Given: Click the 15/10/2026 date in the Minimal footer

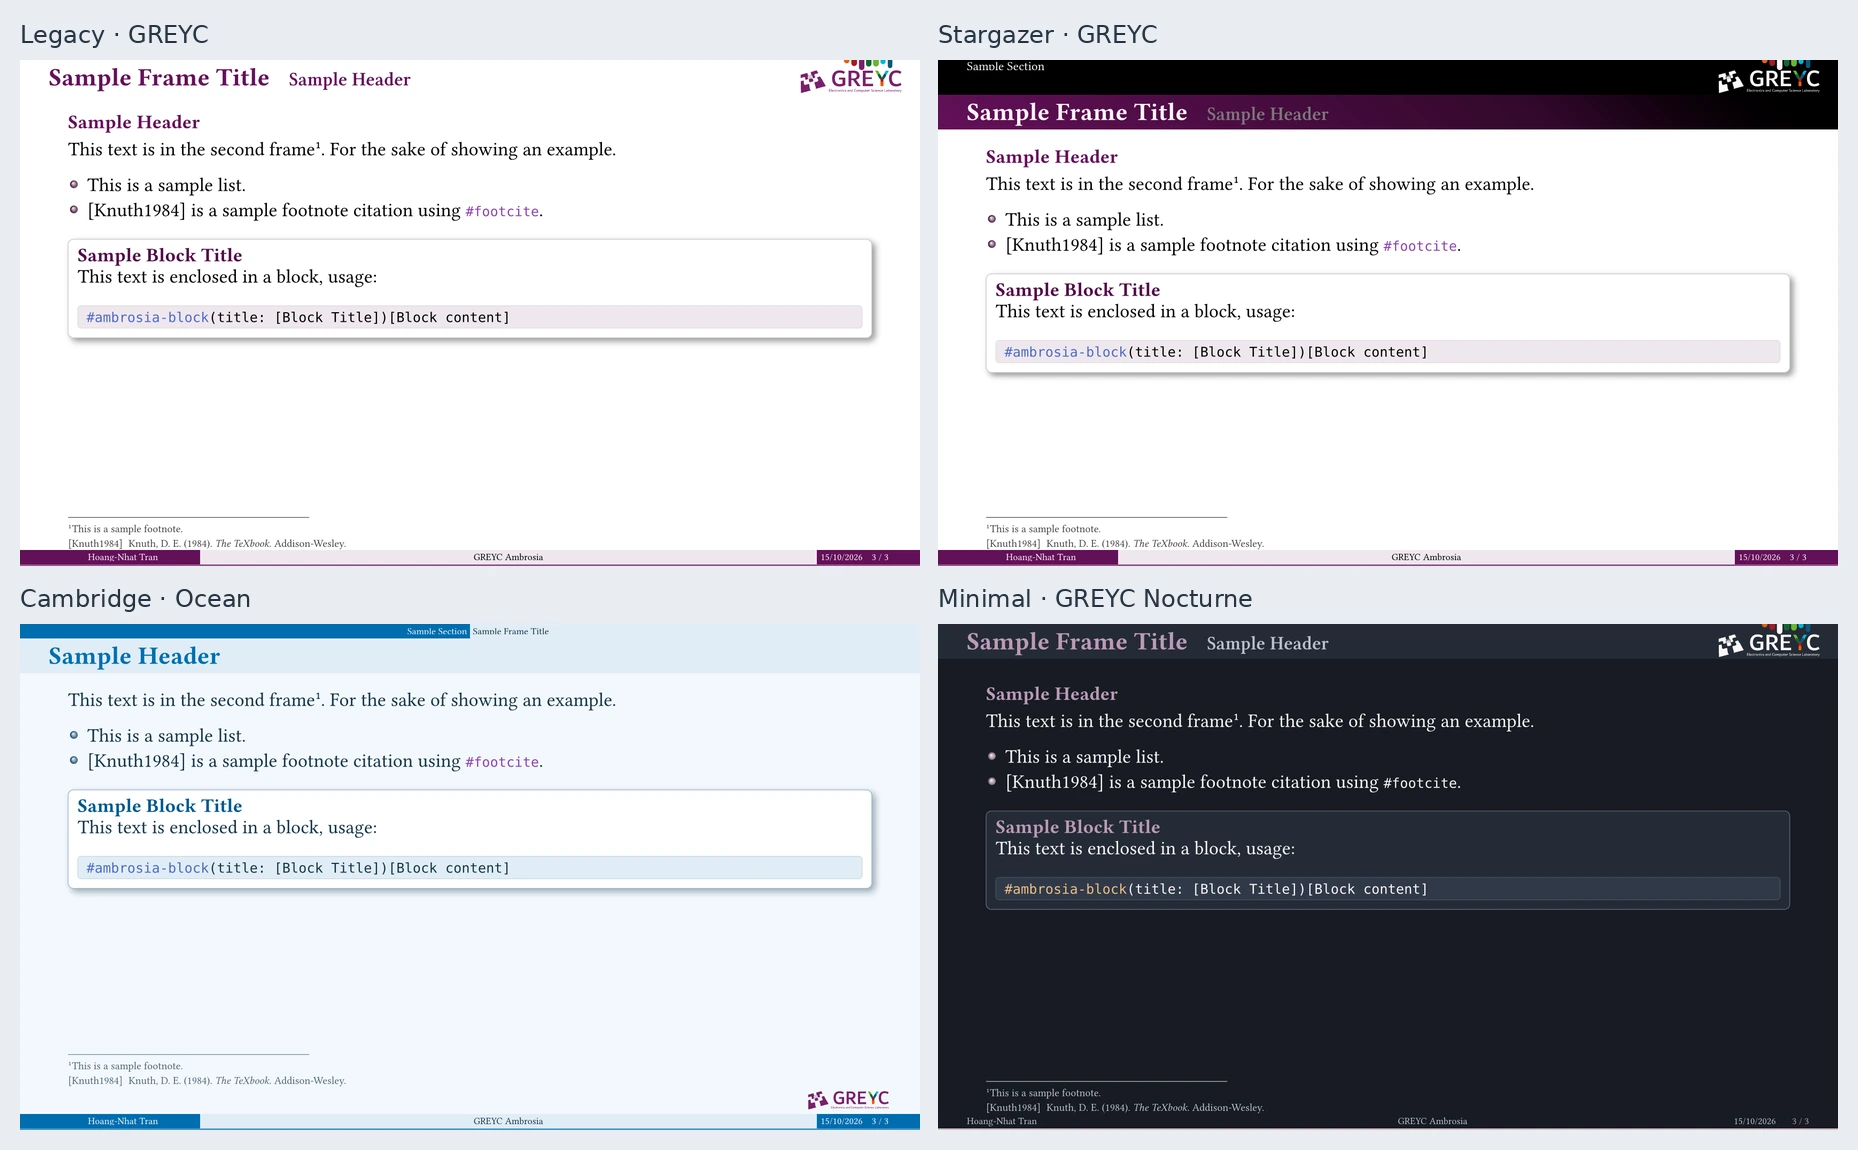Looking at the screenshot, I should point(1755,1122).
